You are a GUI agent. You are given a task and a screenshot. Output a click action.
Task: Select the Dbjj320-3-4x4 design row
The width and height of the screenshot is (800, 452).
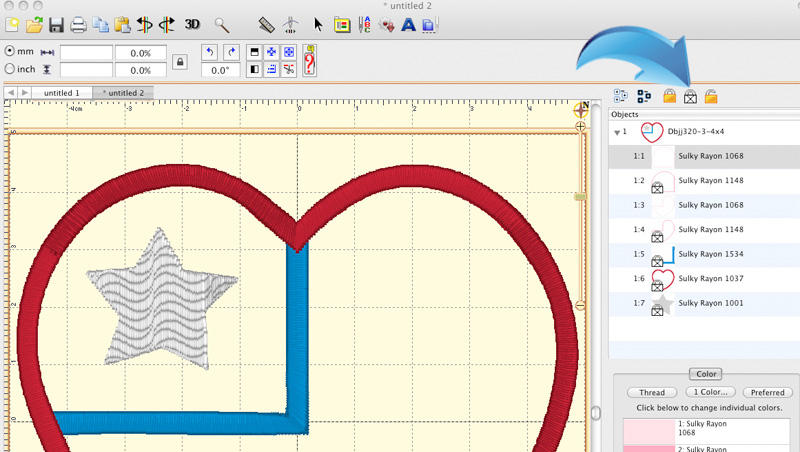704,132
